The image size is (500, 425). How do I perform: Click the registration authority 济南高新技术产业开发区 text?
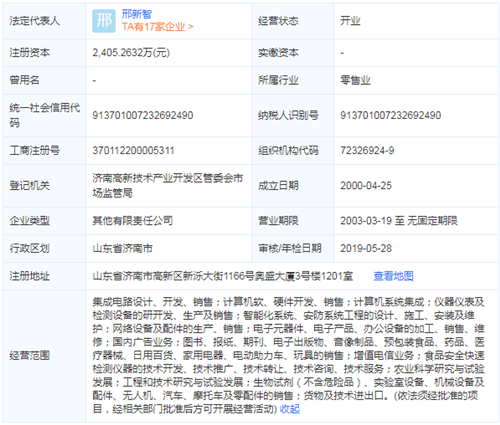click(x=168, y=186)
